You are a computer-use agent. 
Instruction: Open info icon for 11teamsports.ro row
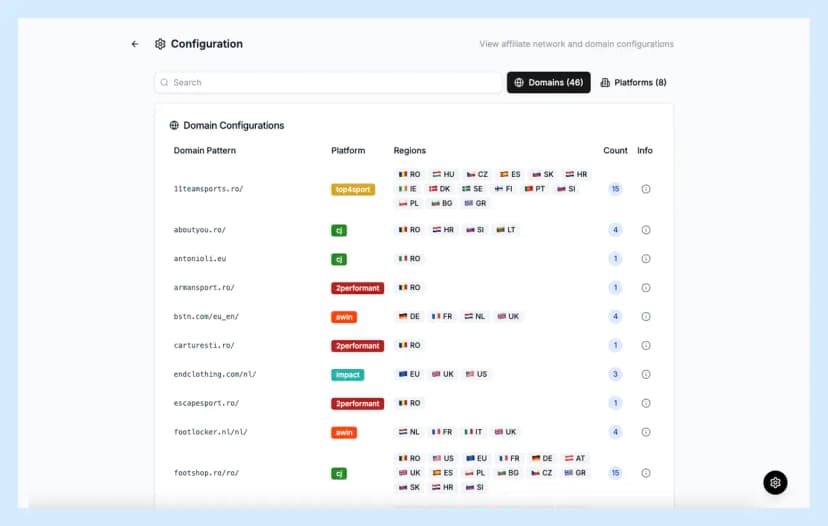point(646,189)
